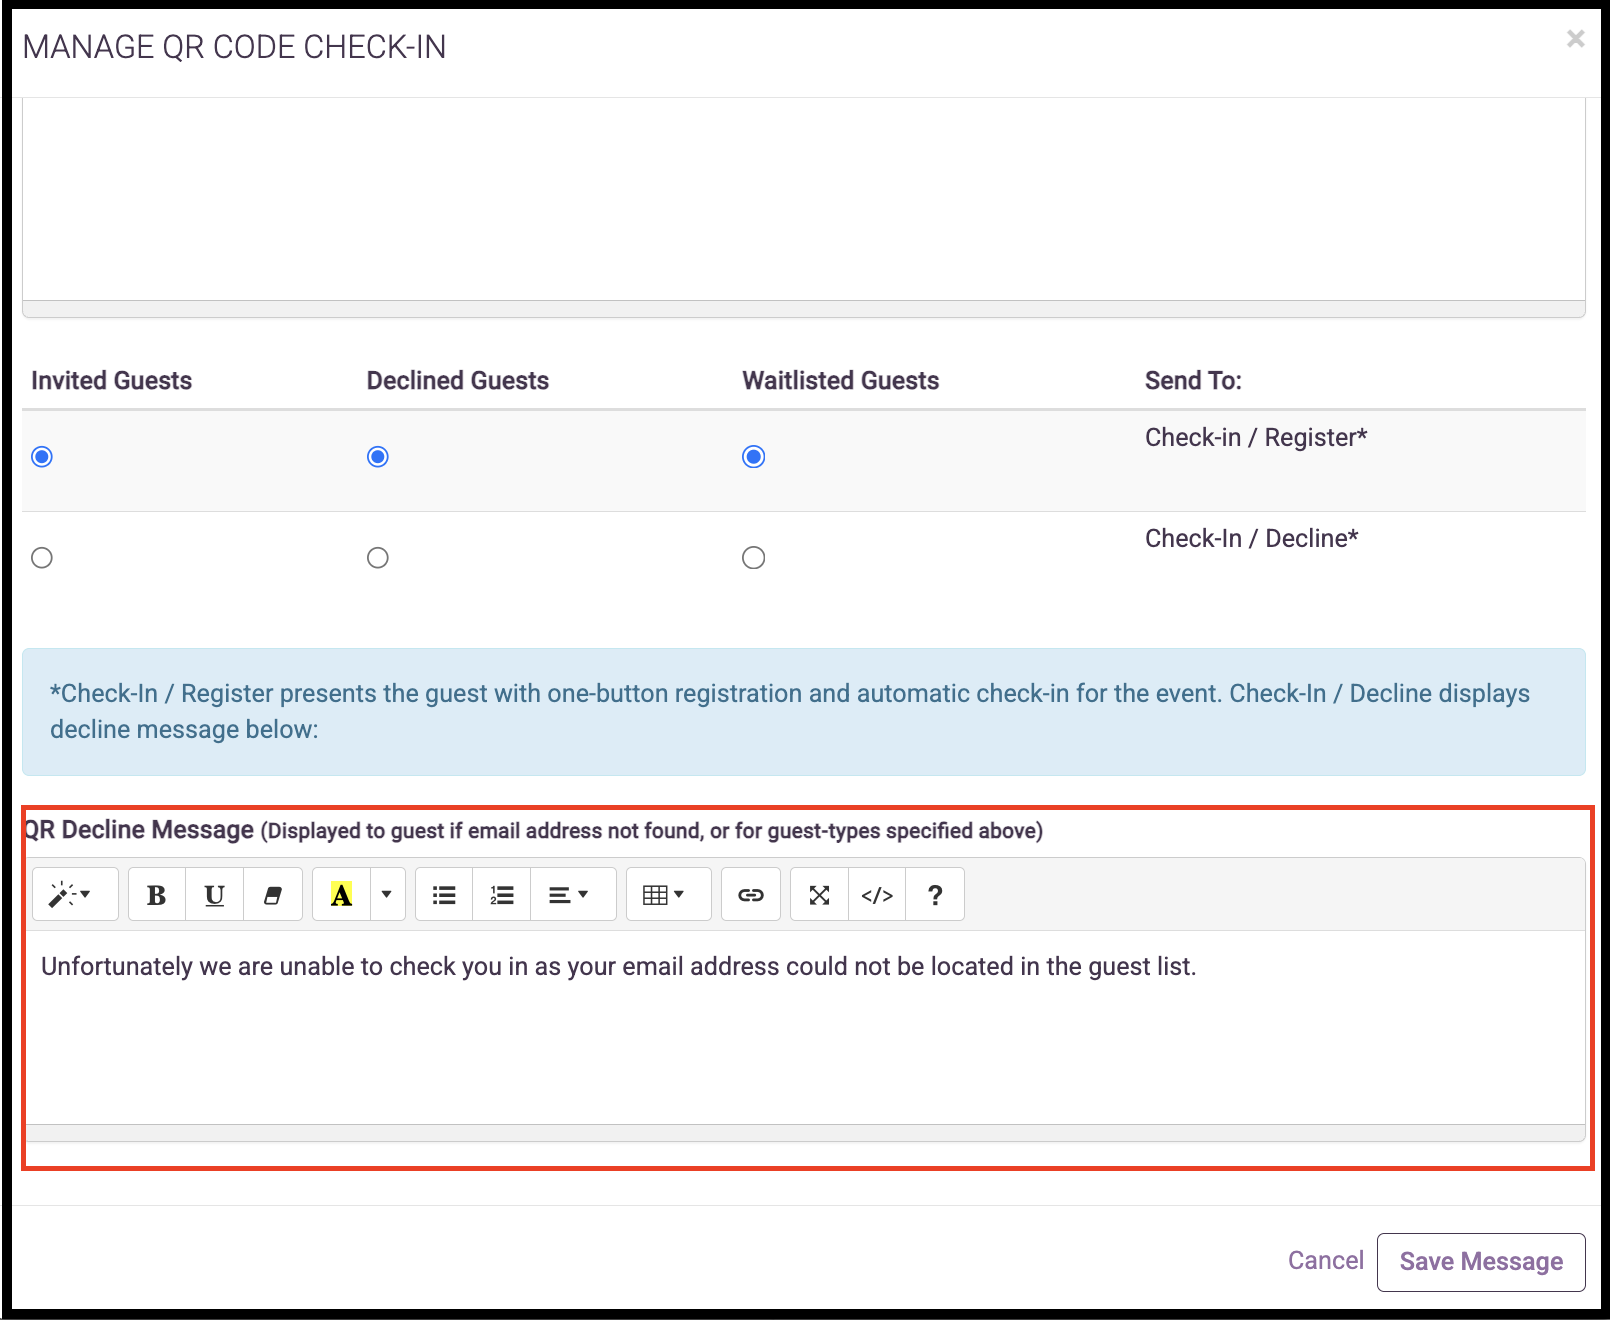
Task: Click the Invited Guests column header
Action: (111, 381)
